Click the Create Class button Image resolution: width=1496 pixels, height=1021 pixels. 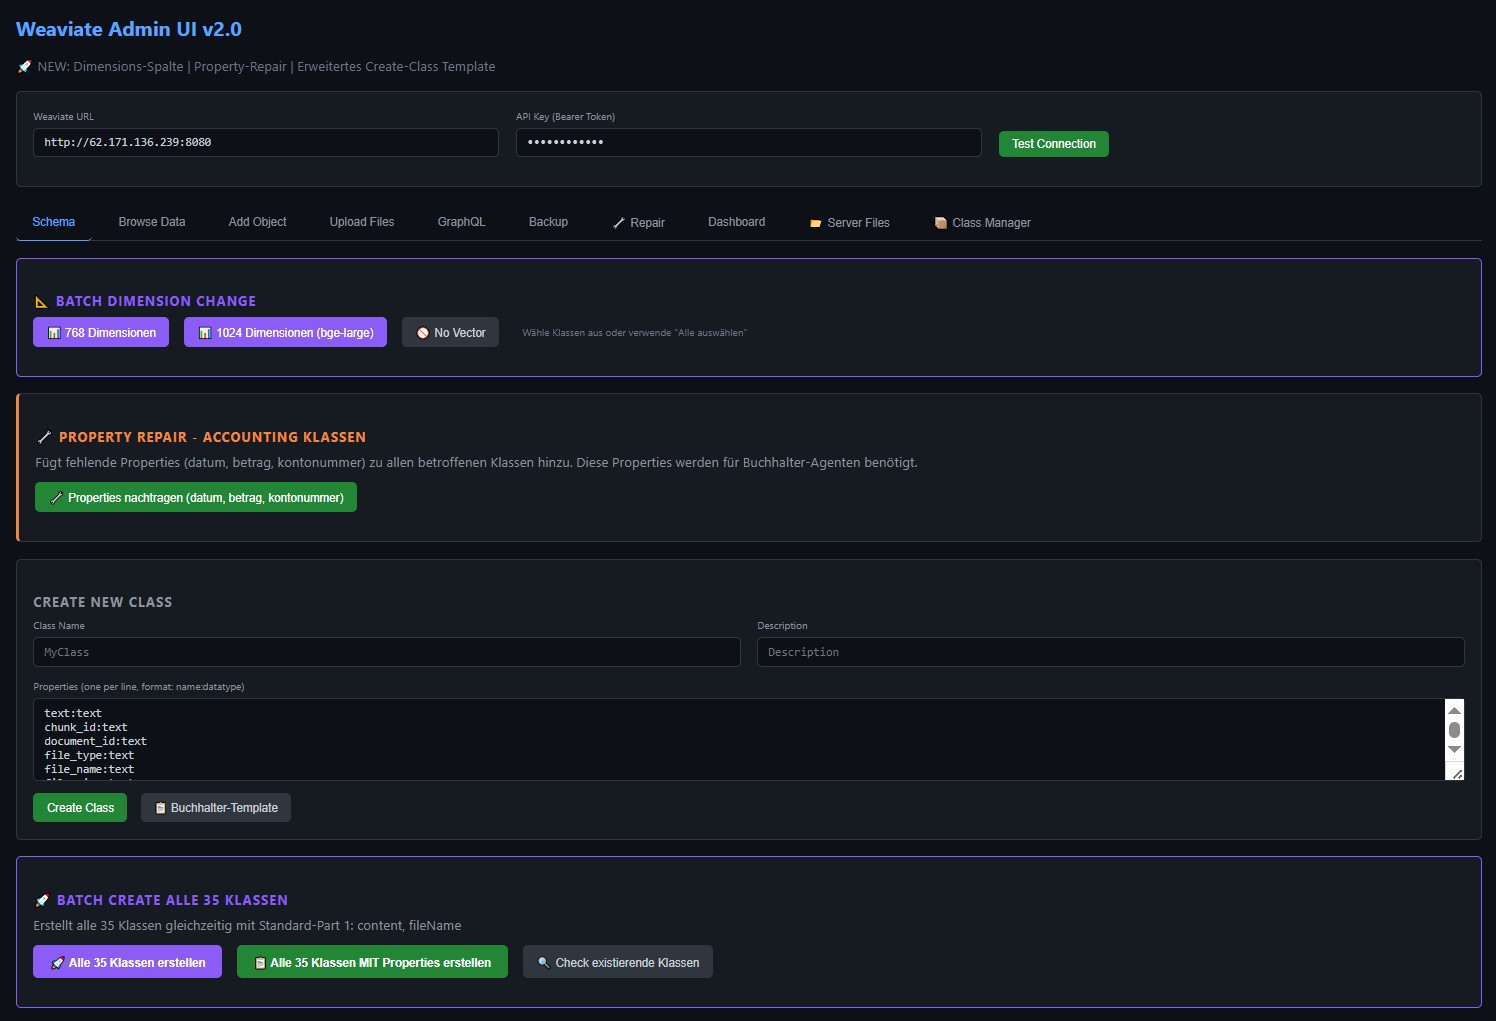click(x=80, y=808)
